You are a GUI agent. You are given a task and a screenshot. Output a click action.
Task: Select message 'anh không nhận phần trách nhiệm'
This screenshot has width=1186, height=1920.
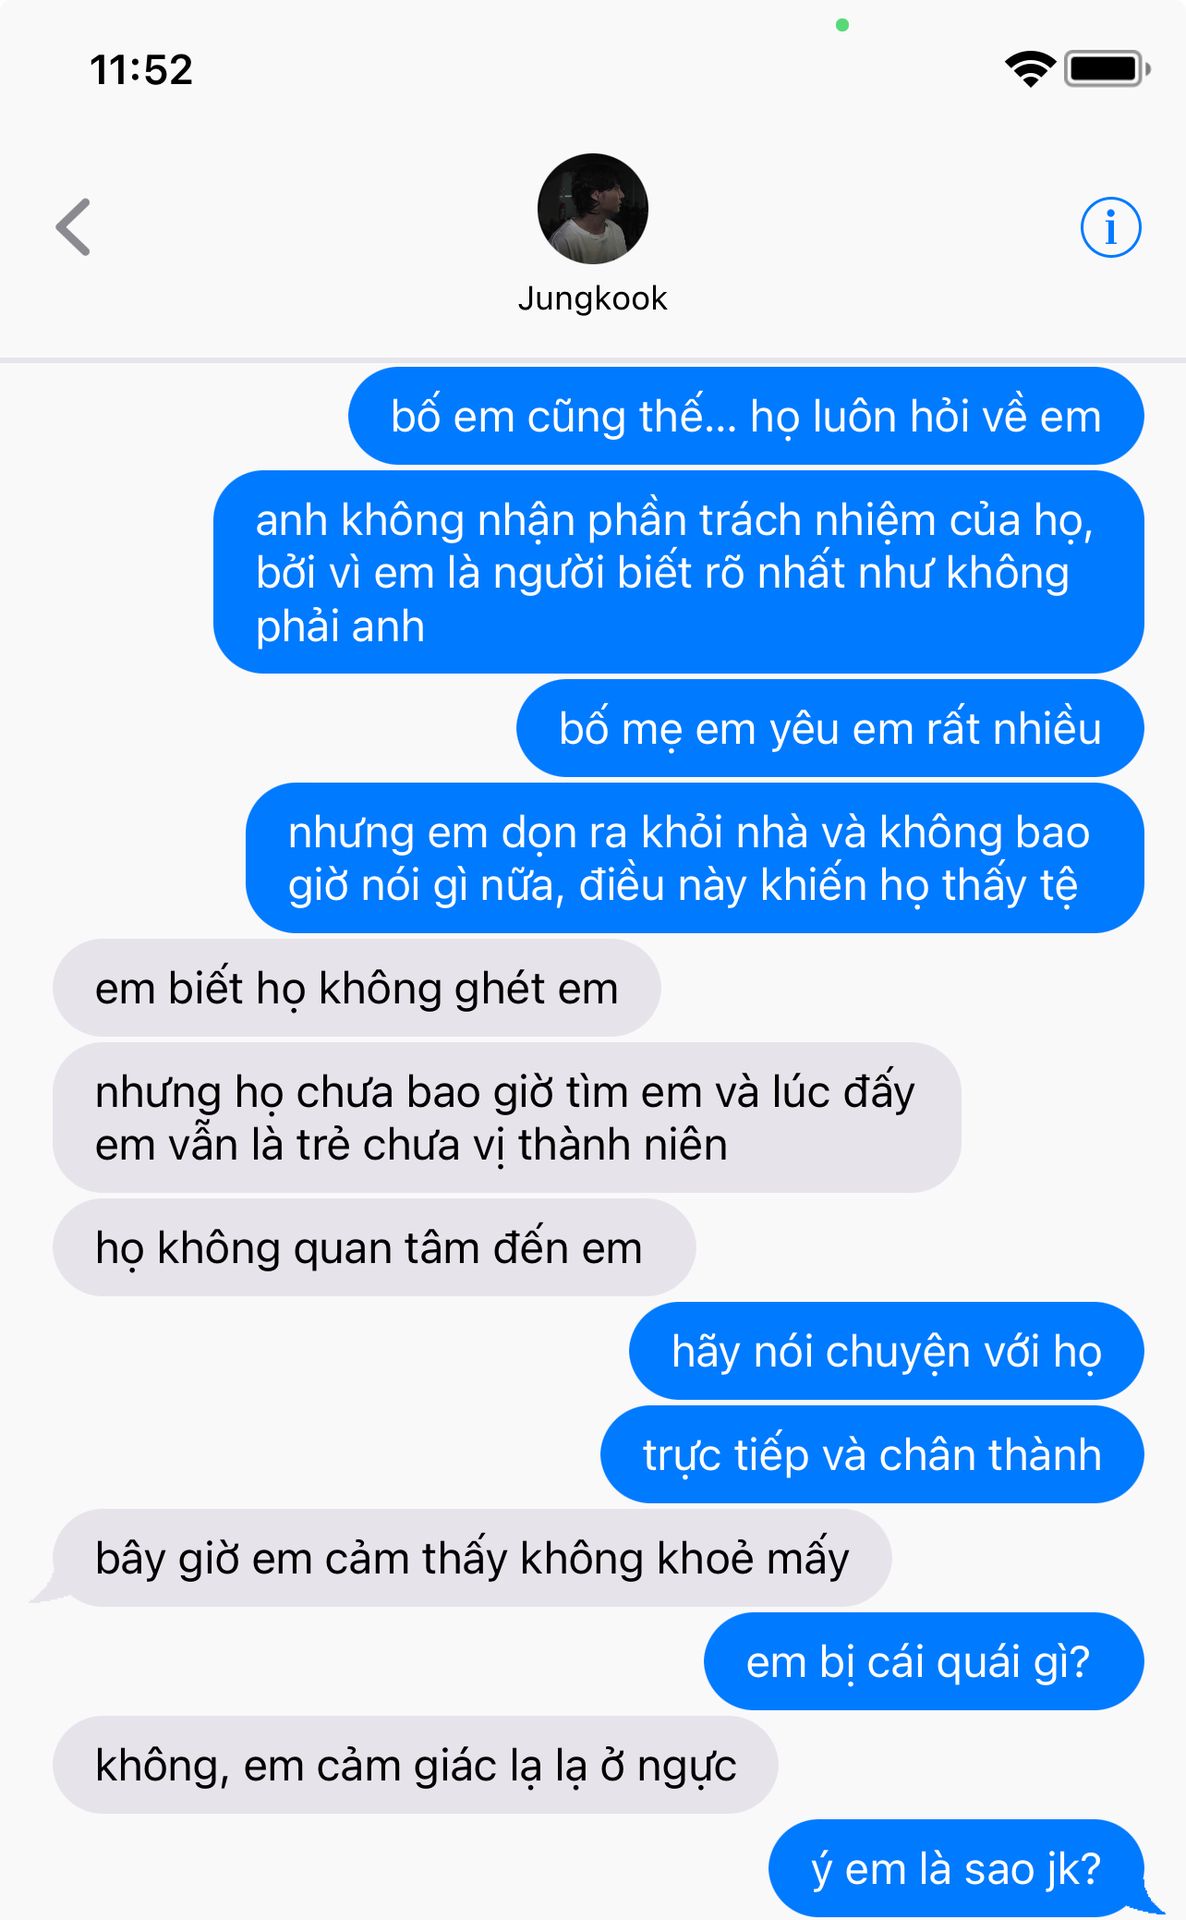679,572
